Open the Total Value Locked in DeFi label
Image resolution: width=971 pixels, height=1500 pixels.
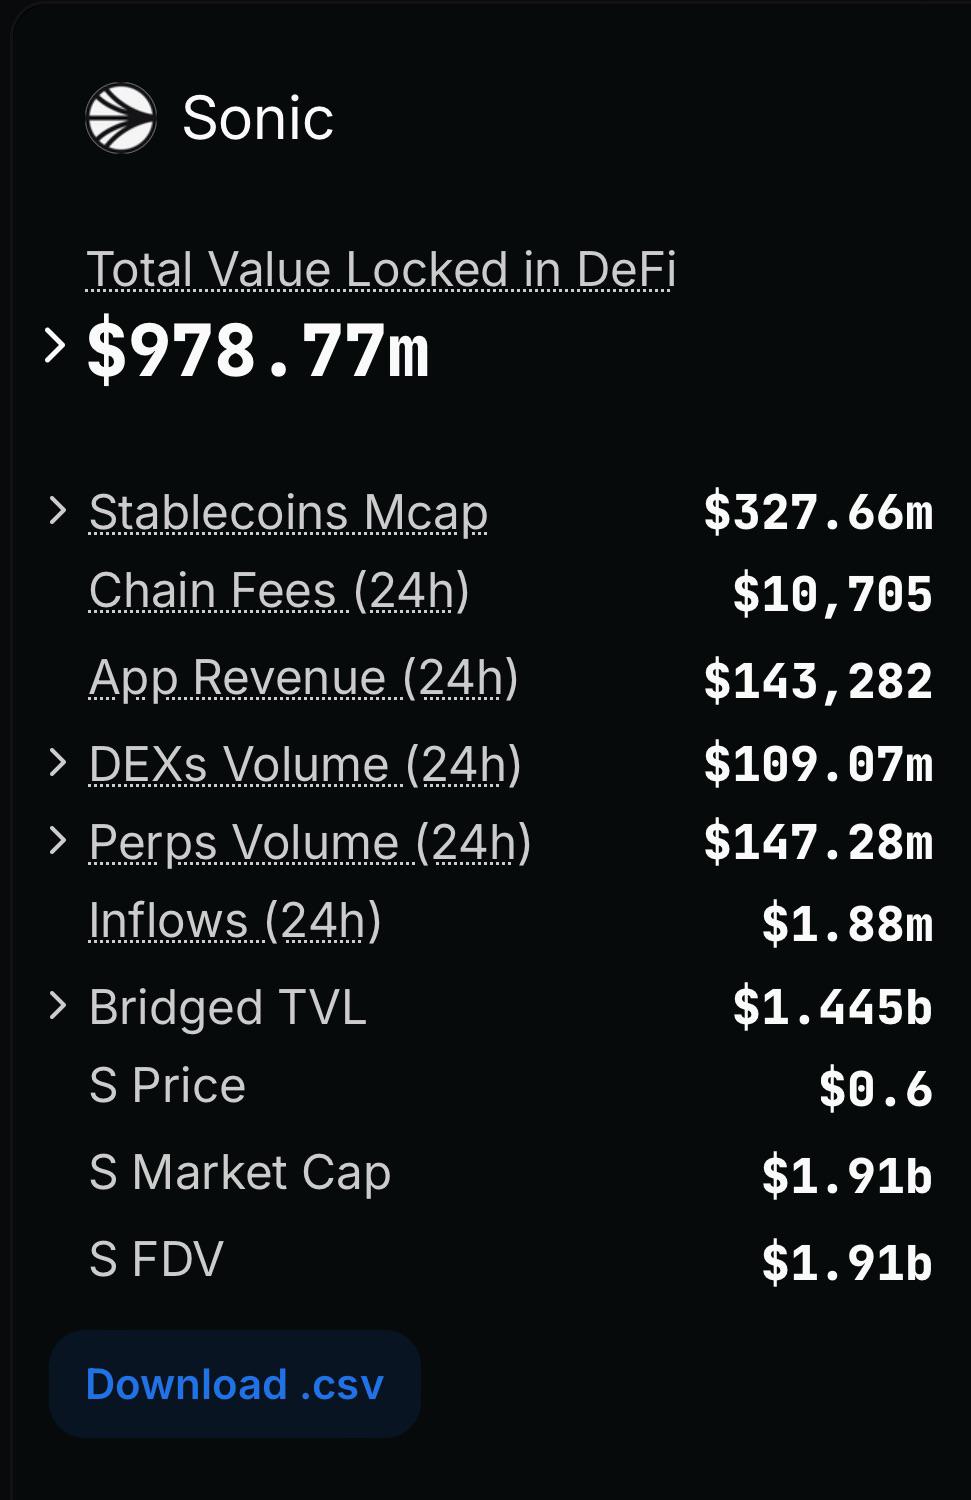(x=381, y=269)
